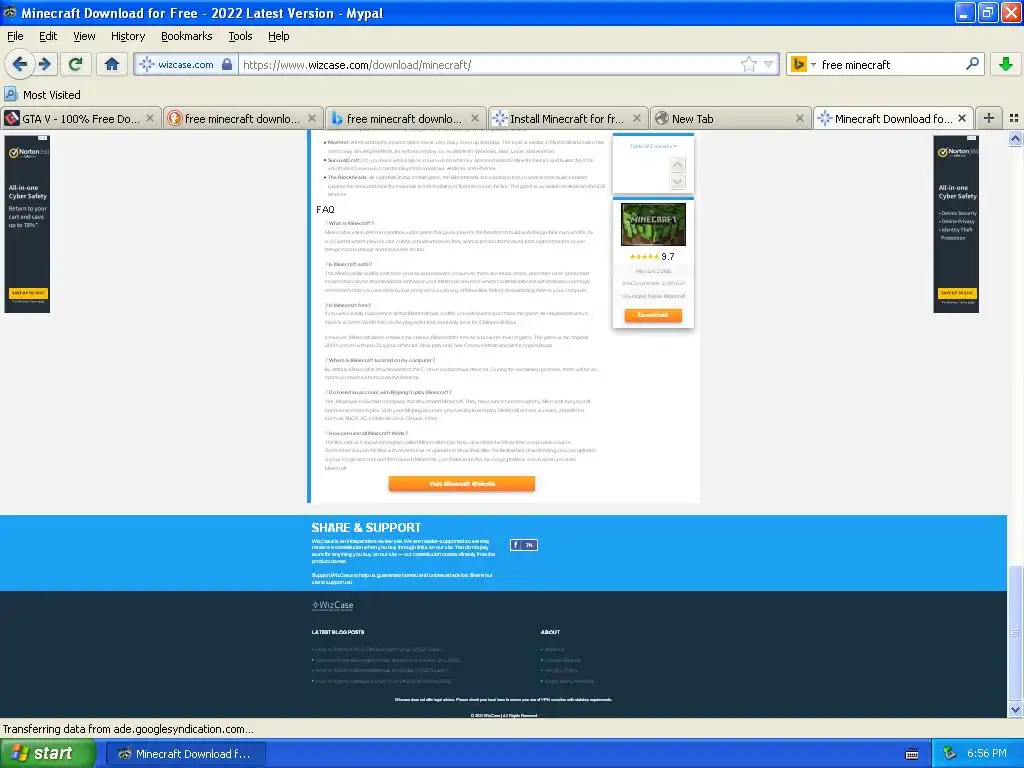Click the WizCase footer logo
1024x768 pixels.
tap(332, 605)
